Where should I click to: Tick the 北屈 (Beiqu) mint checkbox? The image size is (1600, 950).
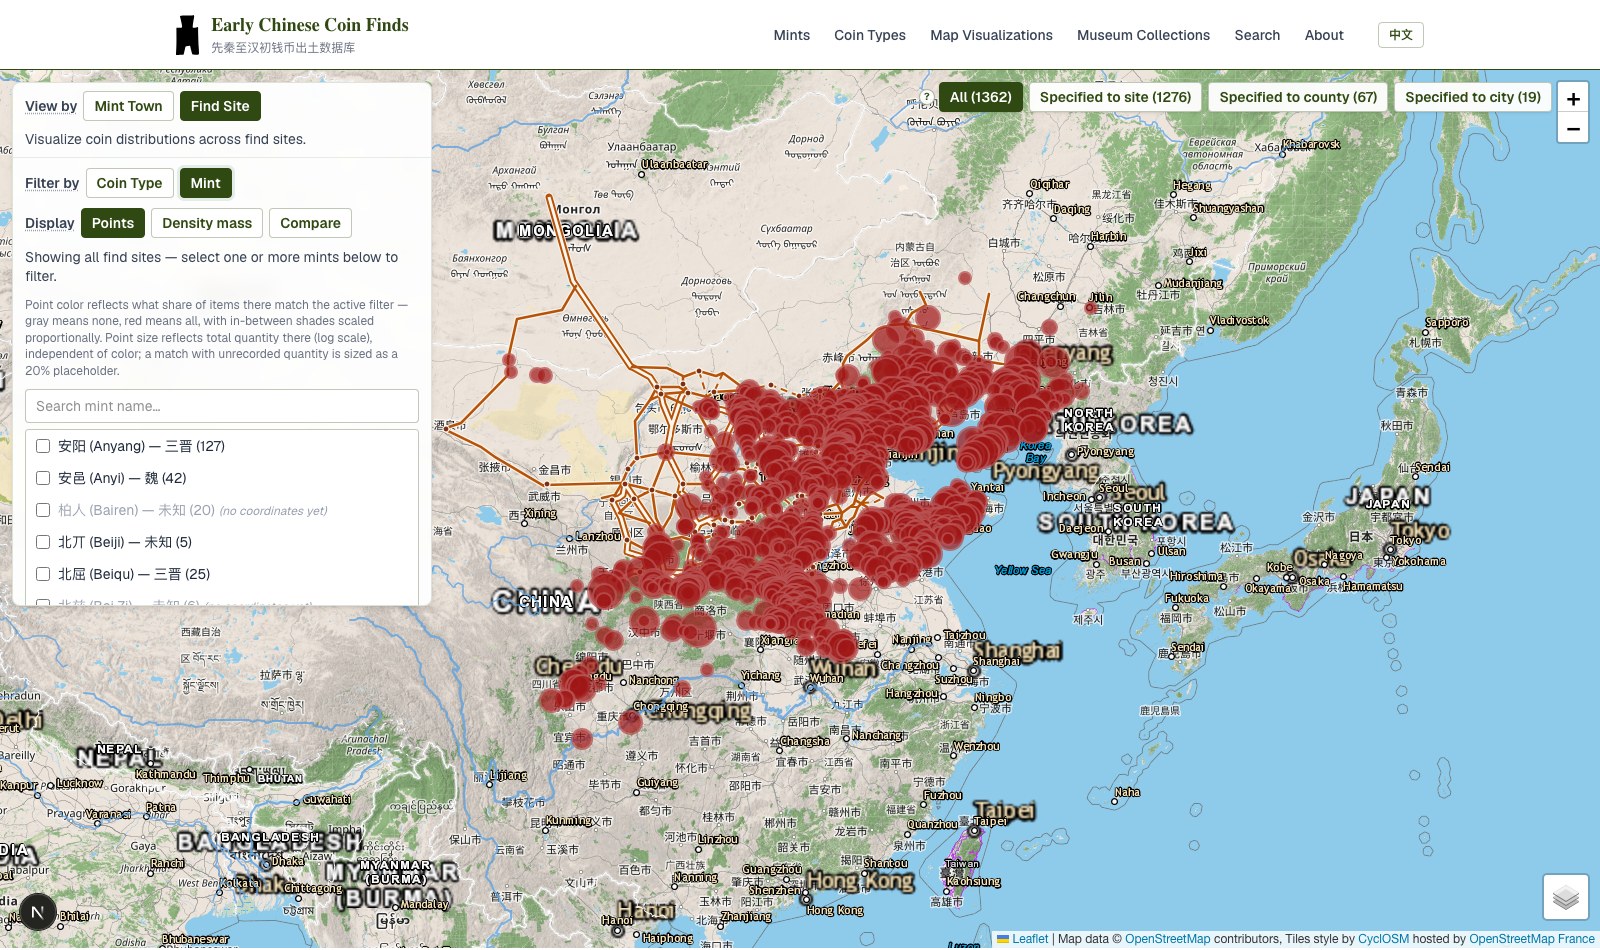coord(43,574)
